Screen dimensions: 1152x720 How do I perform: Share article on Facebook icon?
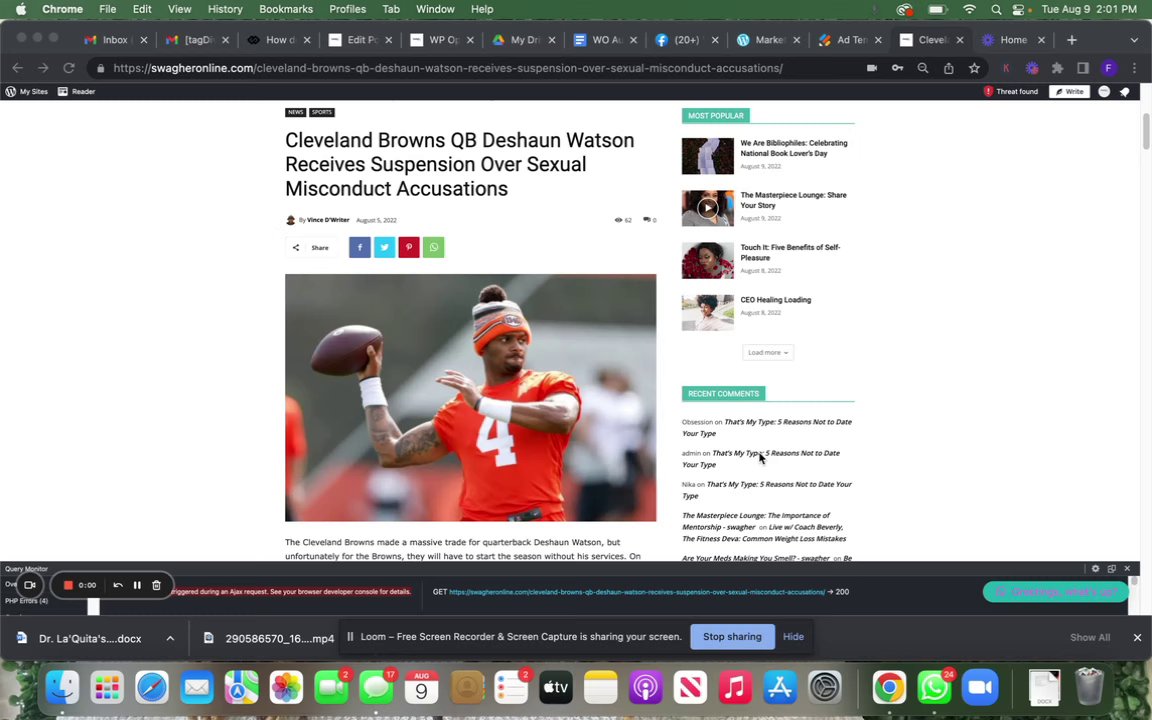coord(359,248)
